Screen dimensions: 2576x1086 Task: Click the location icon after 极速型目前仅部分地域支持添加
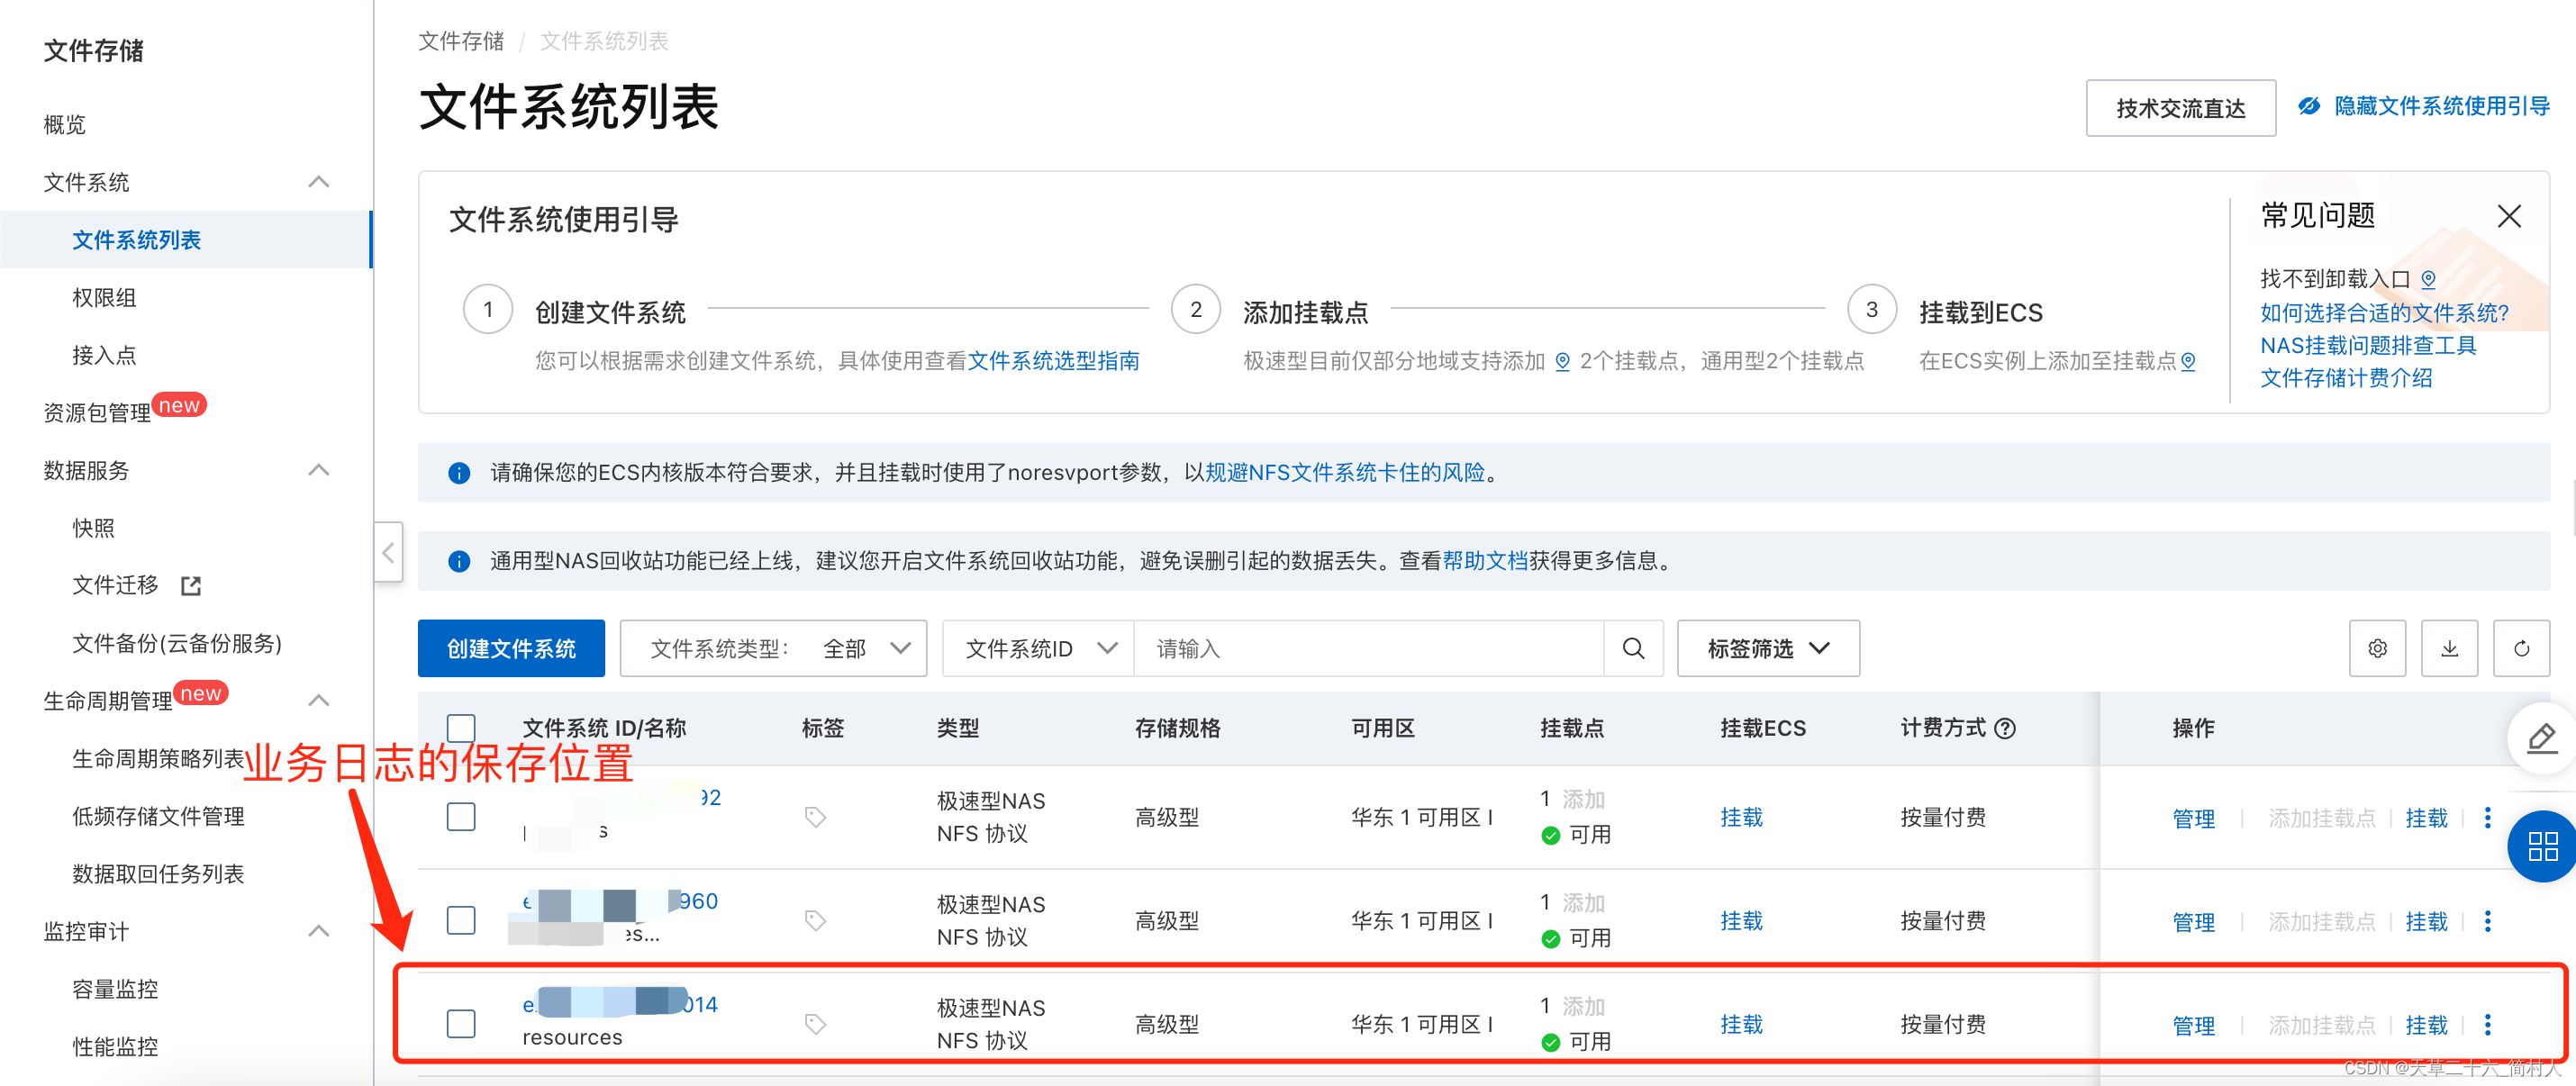(1562, 361)
